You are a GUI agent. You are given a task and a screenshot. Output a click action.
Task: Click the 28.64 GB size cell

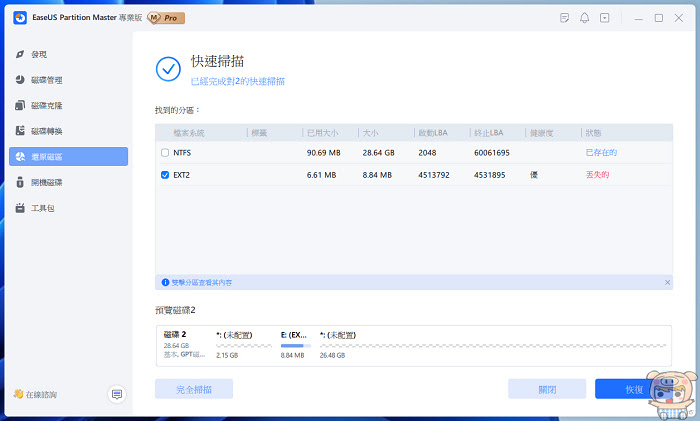click(379, 153)
